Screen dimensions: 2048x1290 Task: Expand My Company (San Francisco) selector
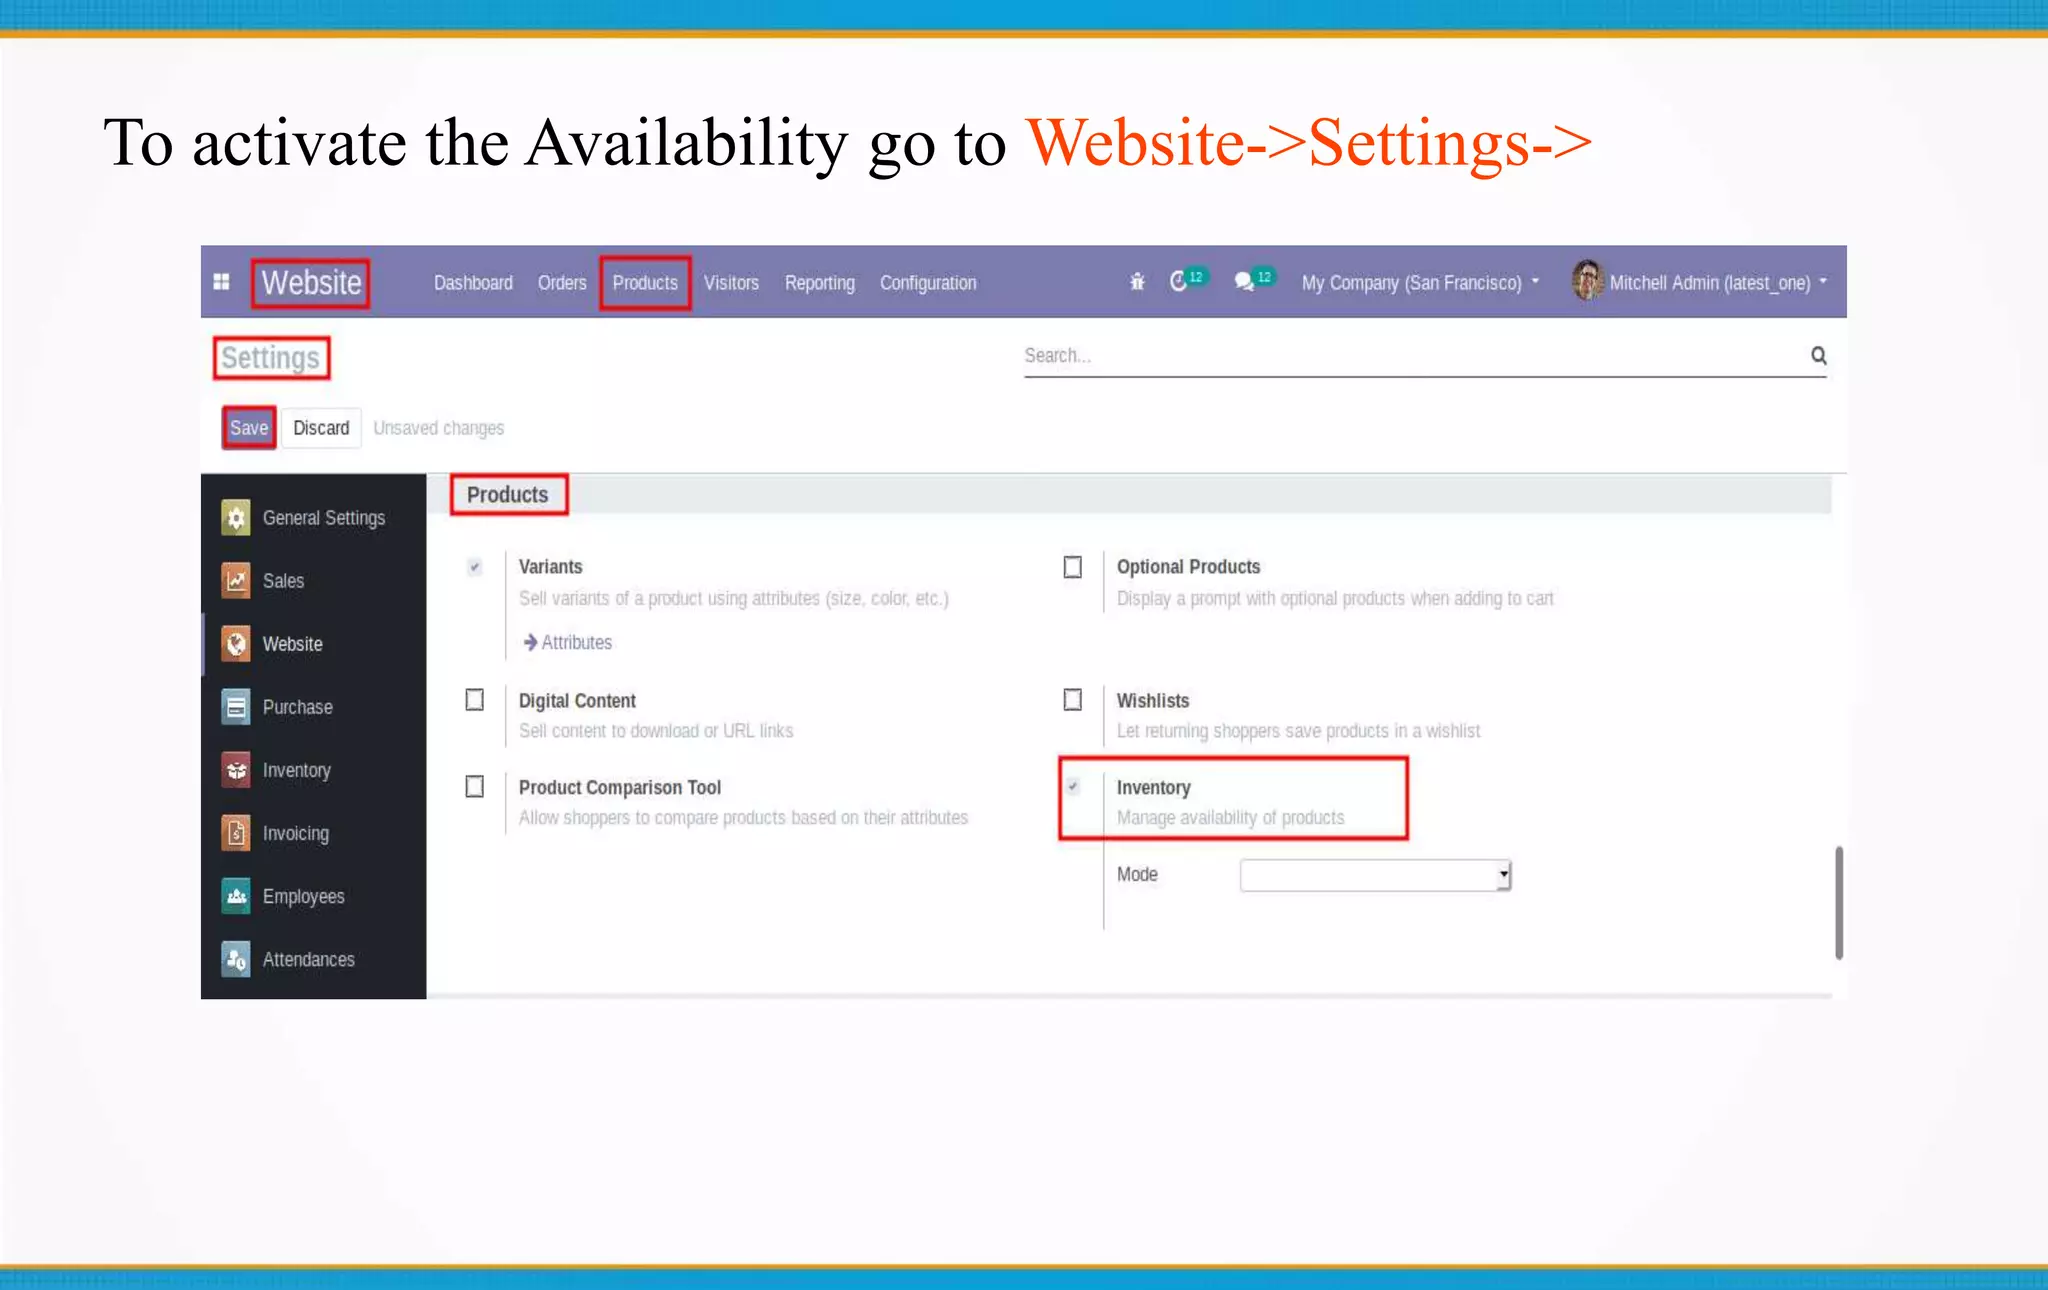point(1420,283)
